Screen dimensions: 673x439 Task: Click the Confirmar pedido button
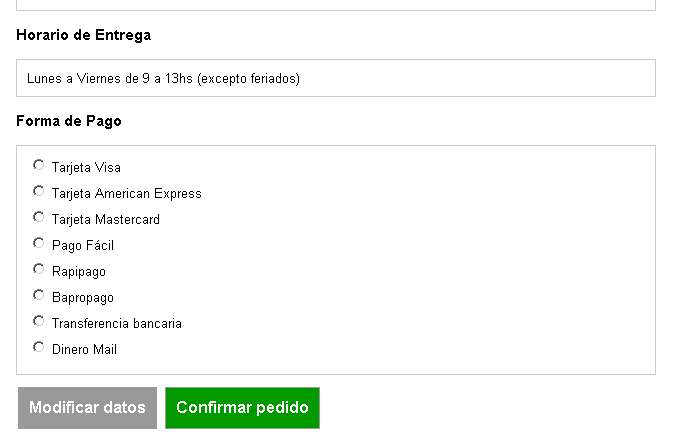click(x=243, y=408)
